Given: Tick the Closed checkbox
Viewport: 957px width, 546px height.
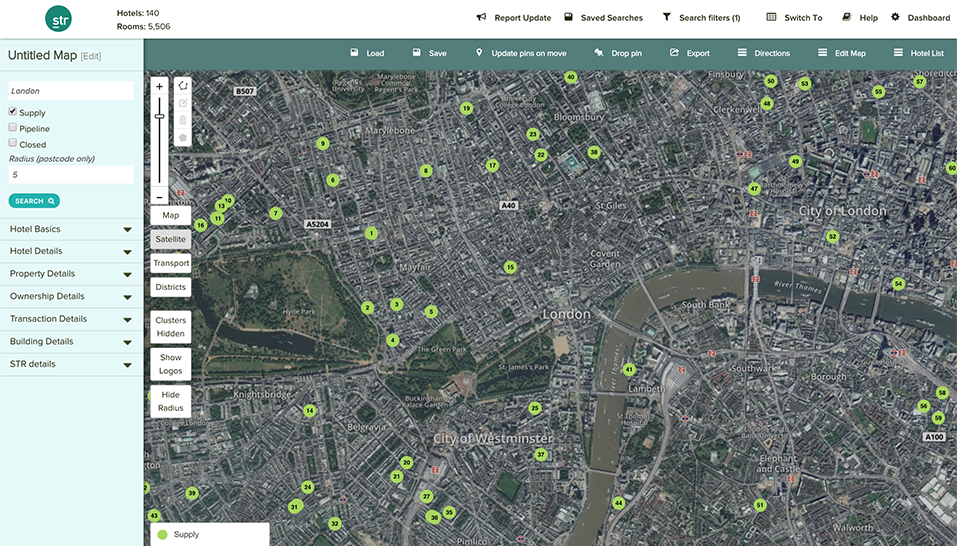Looking at the screenshot, I should [x=13, y=143].
